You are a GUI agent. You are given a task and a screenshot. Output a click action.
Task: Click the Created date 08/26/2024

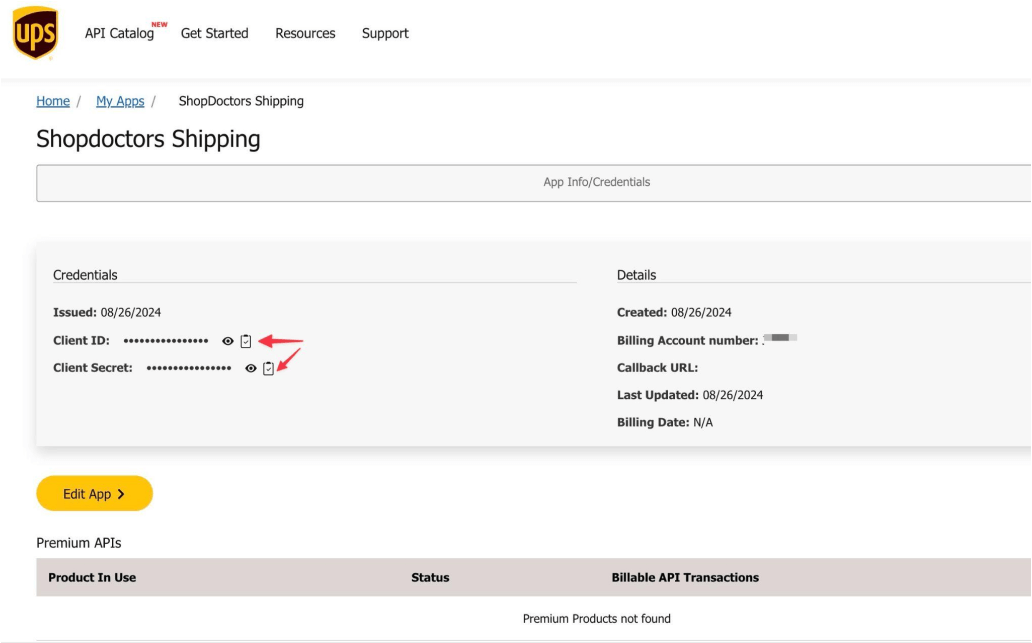(x=701, y=313)
